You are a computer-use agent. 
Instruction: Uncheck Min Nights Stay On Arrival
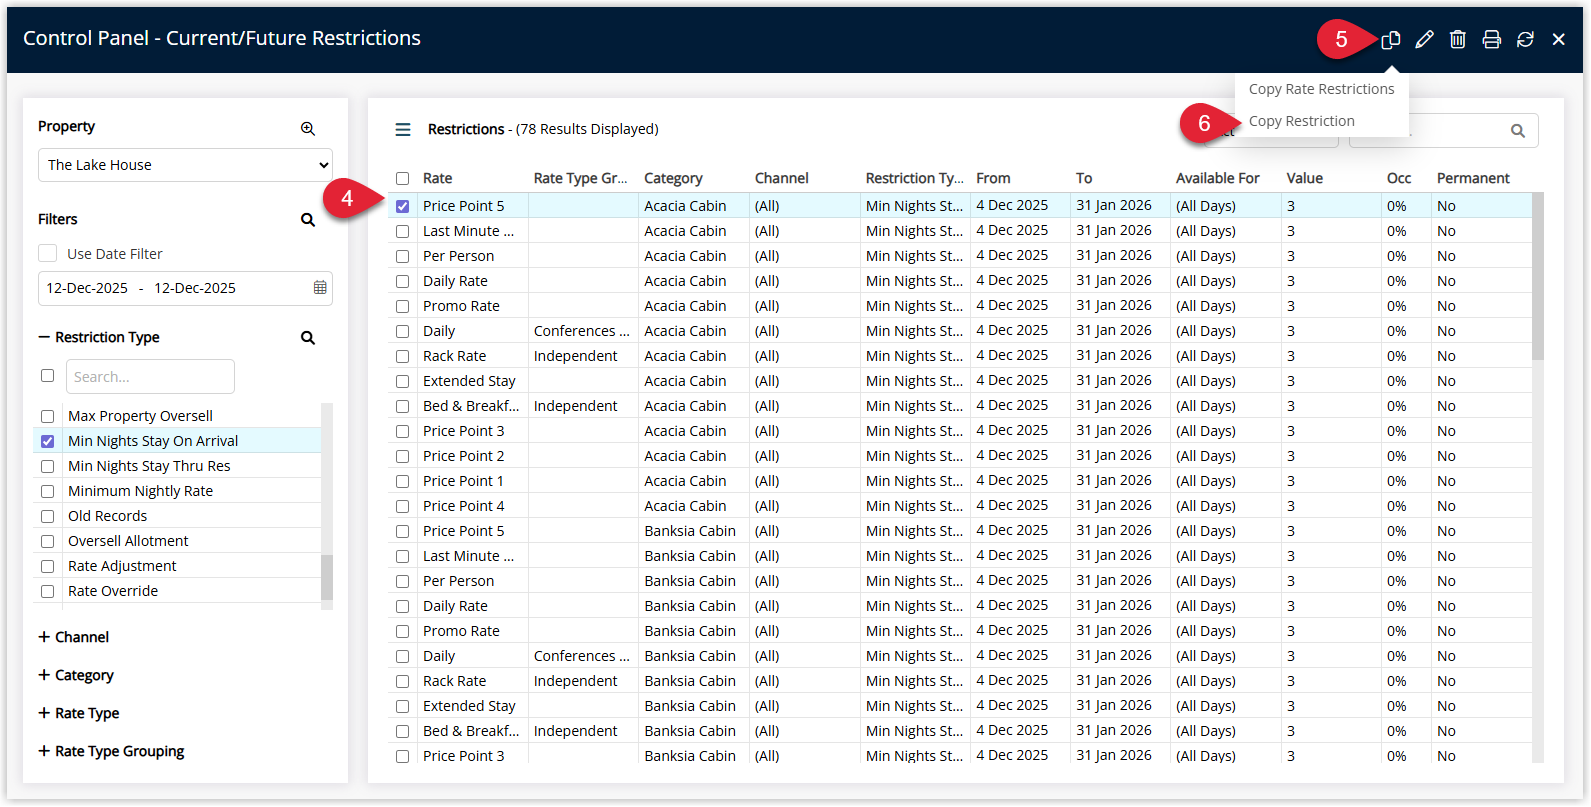click(47, 441)
